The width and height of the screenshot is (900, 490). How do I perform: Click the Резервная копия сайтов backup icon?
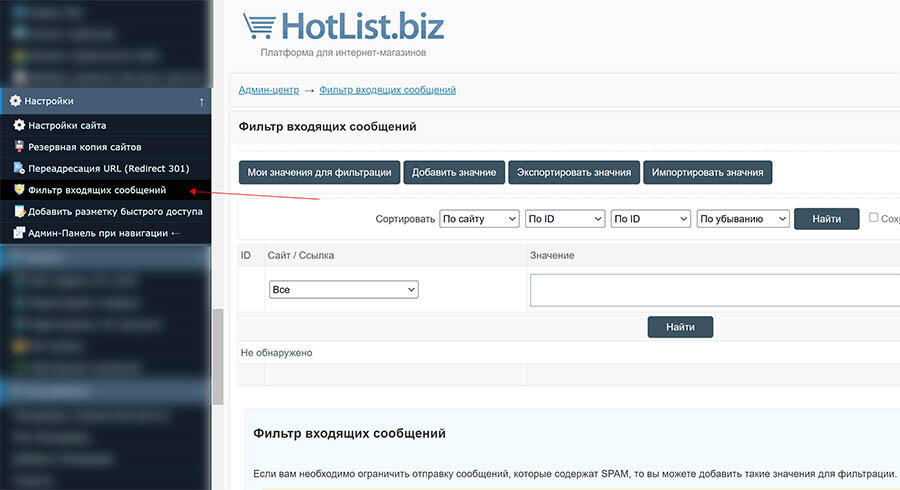pos(19,147)
